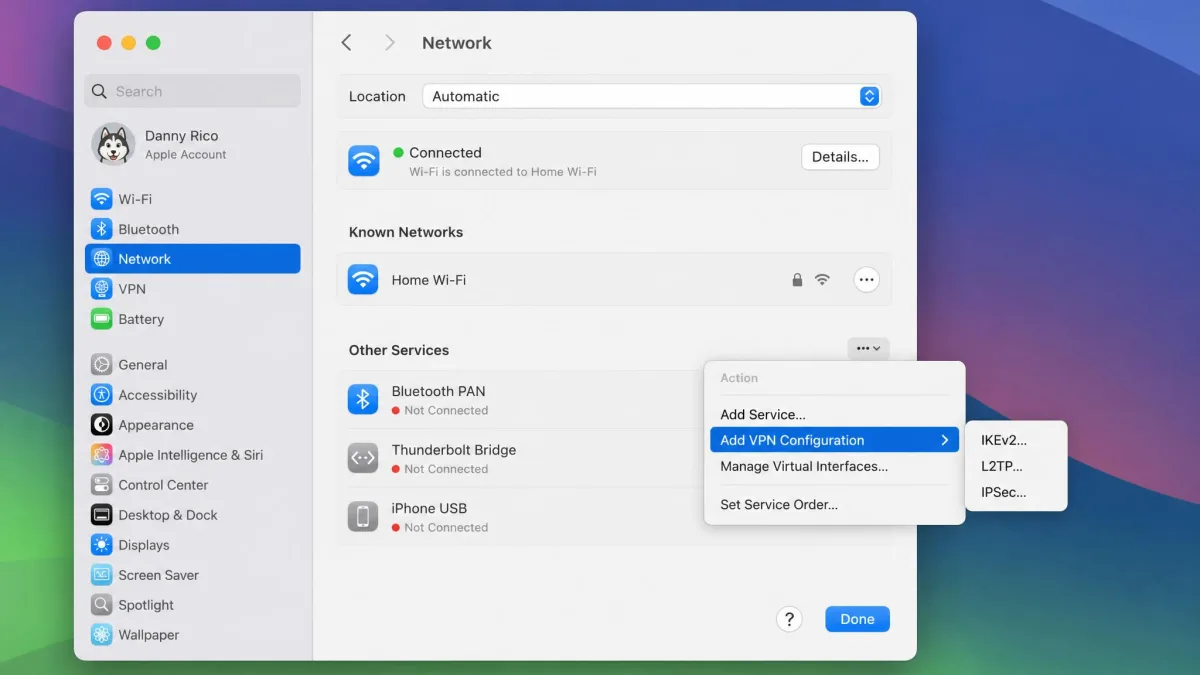Viewport: 1200px width, 675px height.
Task: Open Spotlight settings in the sidebar
Action: tap(193, 605)
